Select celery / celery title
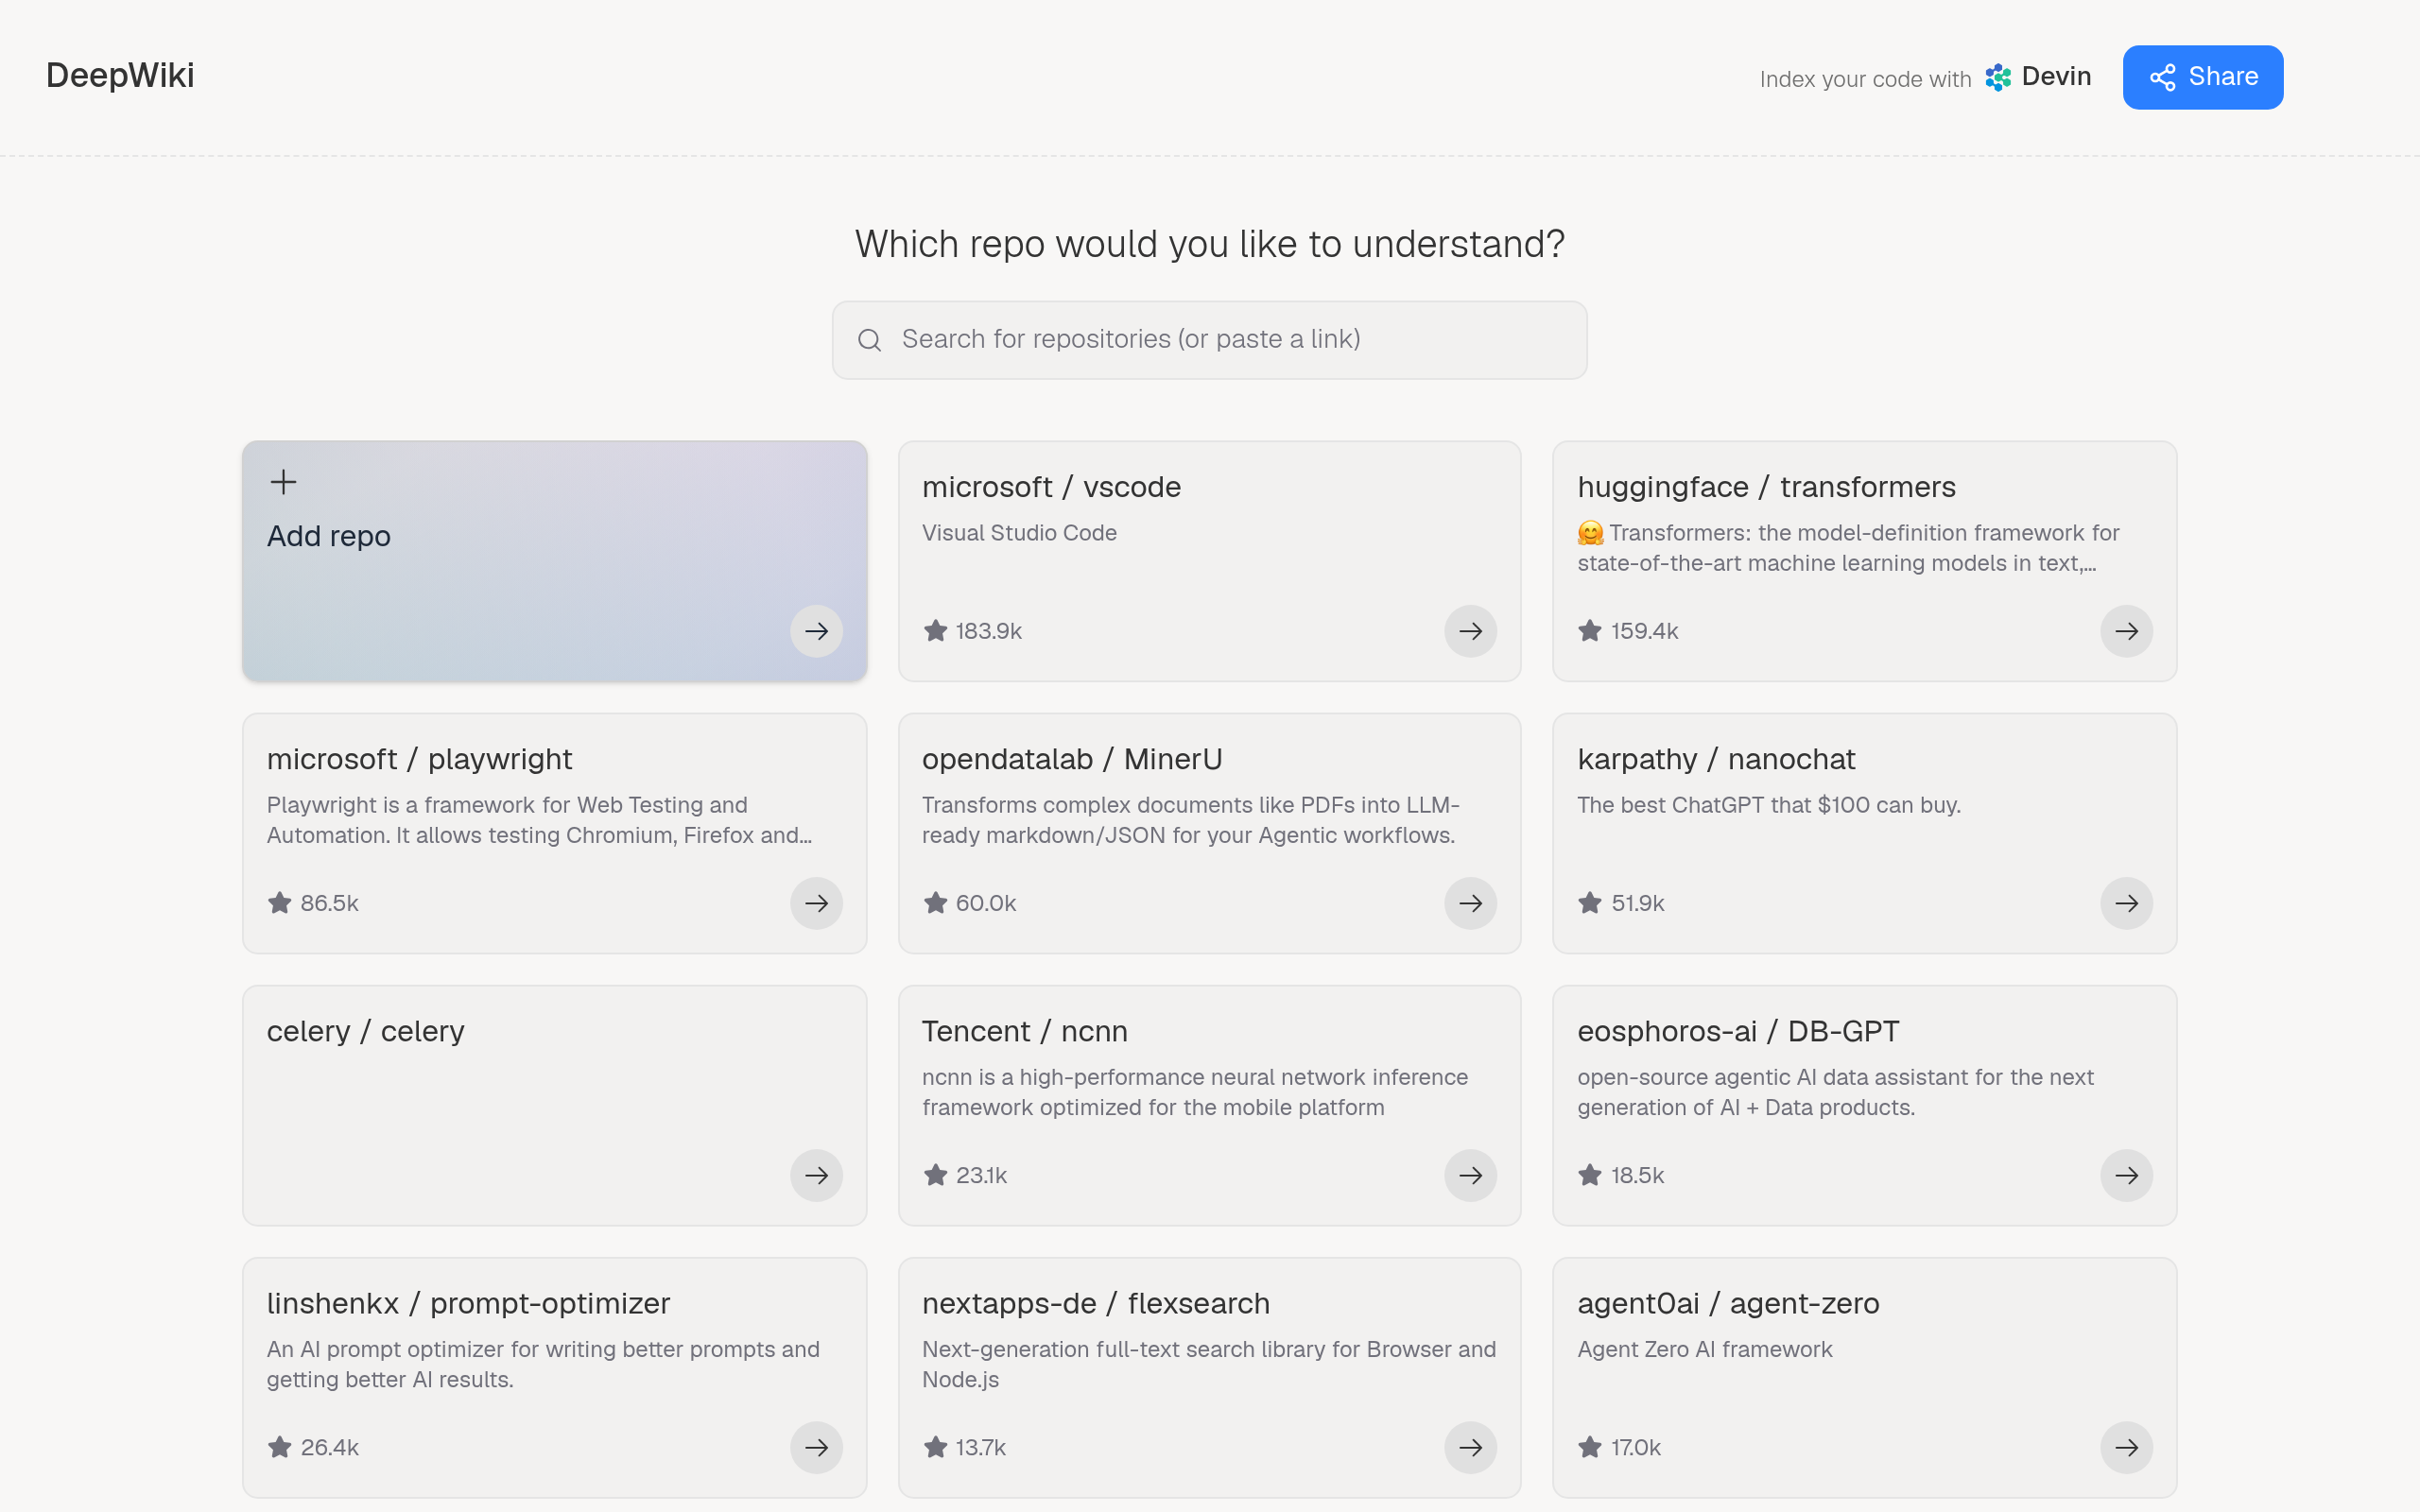Viewport: 2420px width, 1512px height. click(x=365, y=1031)
